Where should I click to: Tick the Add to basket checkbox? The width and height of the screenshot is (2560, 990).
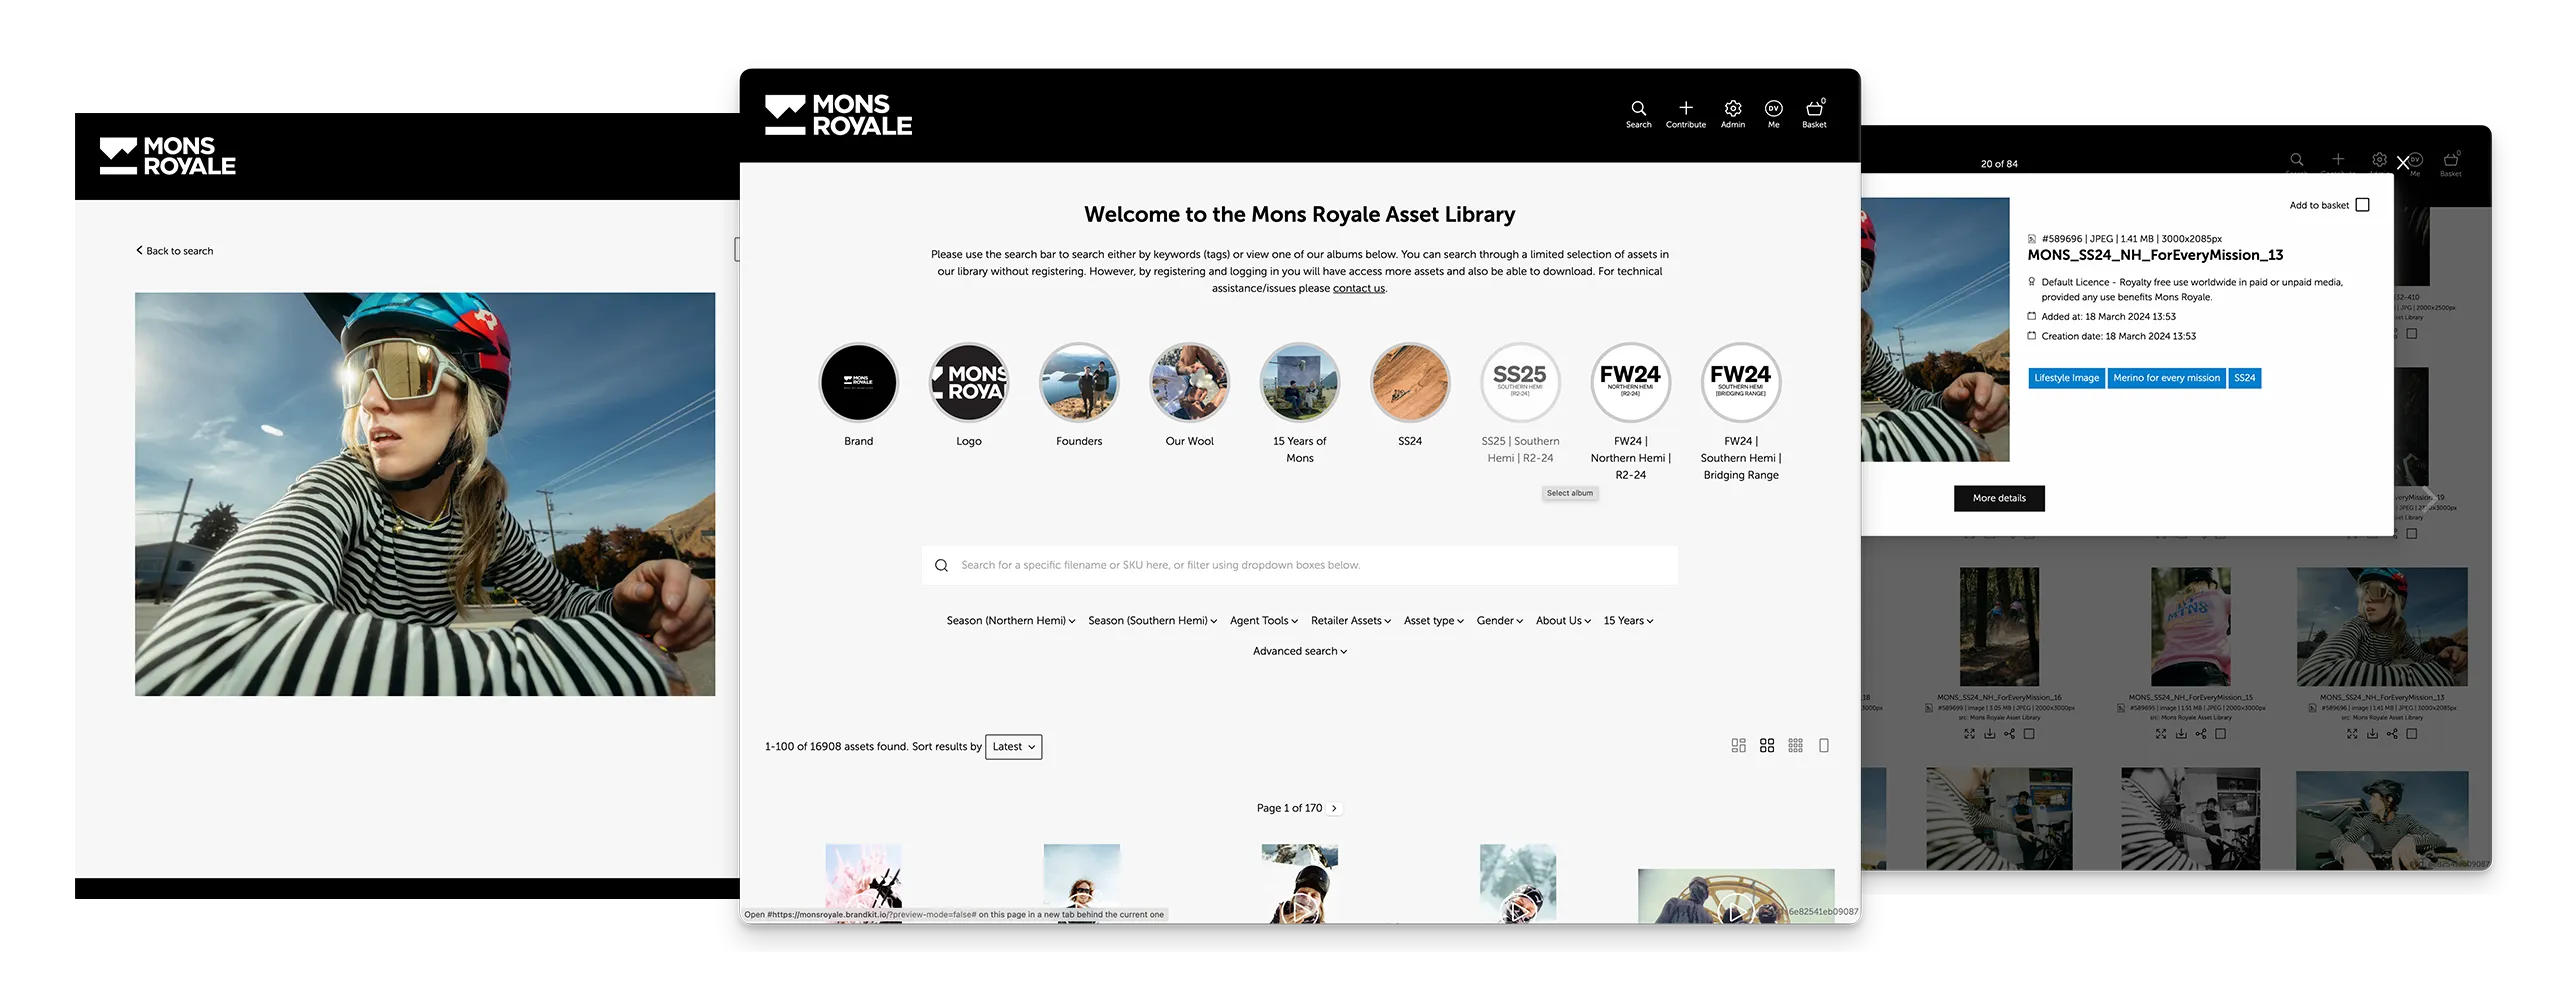point(2362,205)
